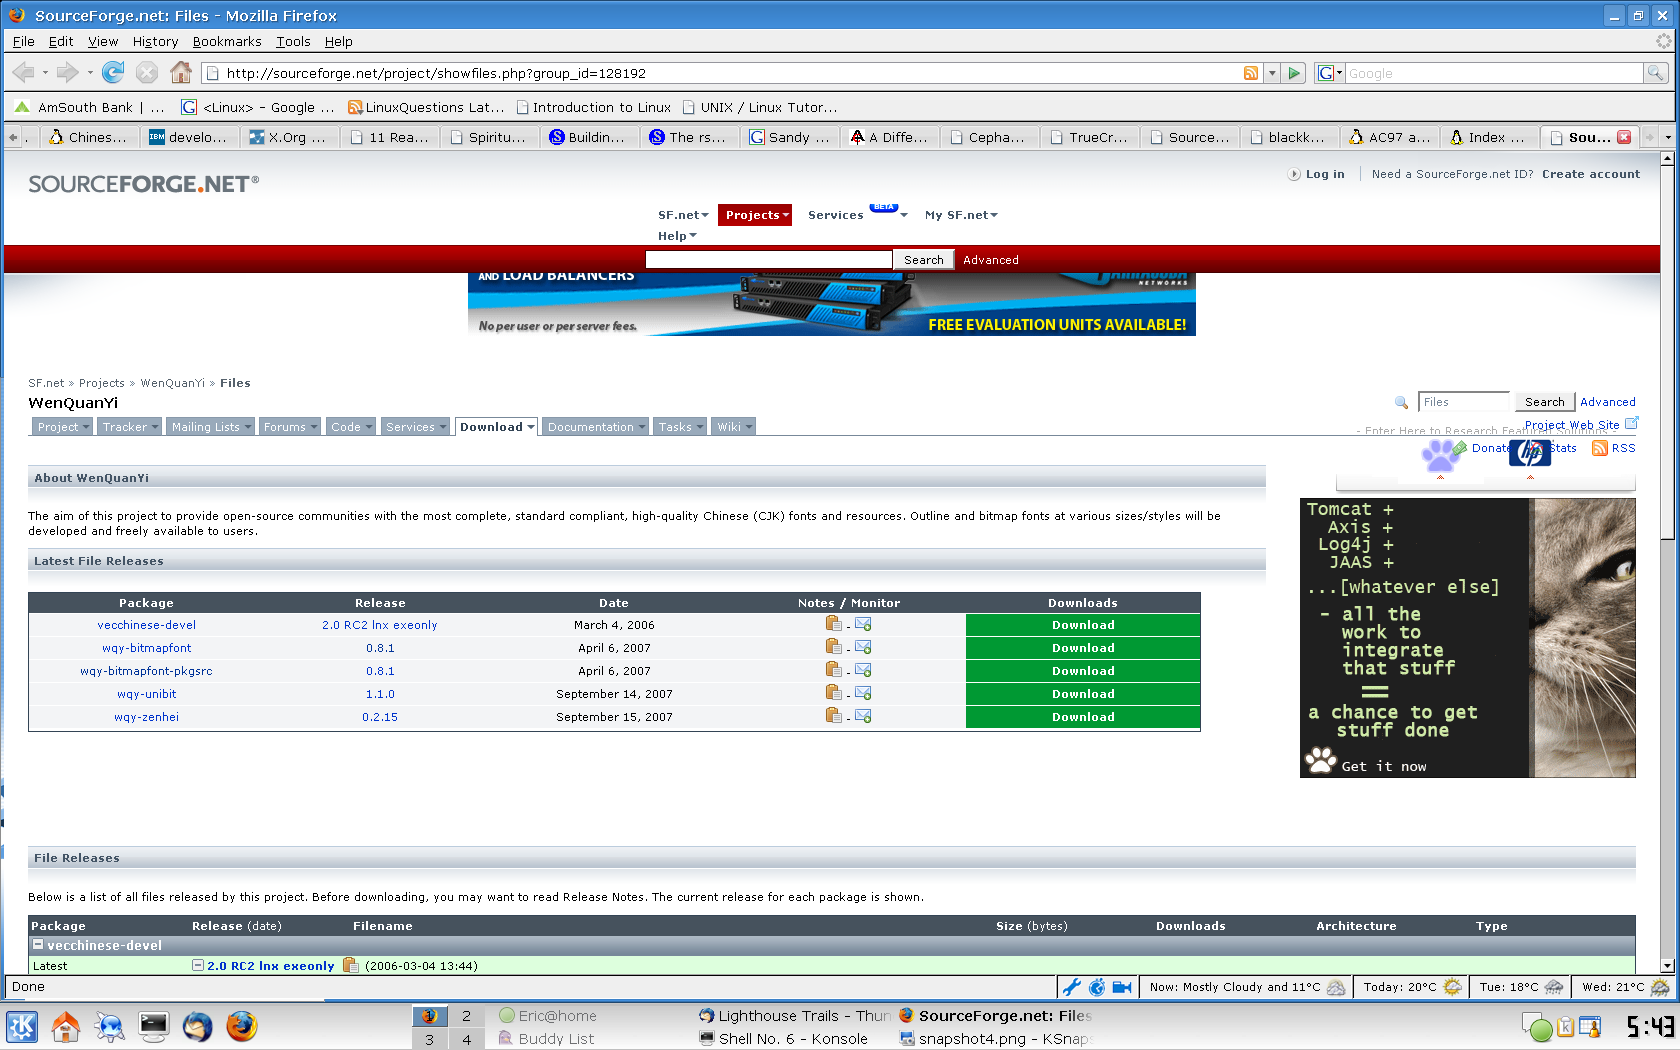
Task: Click the Advanced link in red bar
Action: tap(991, 260)
